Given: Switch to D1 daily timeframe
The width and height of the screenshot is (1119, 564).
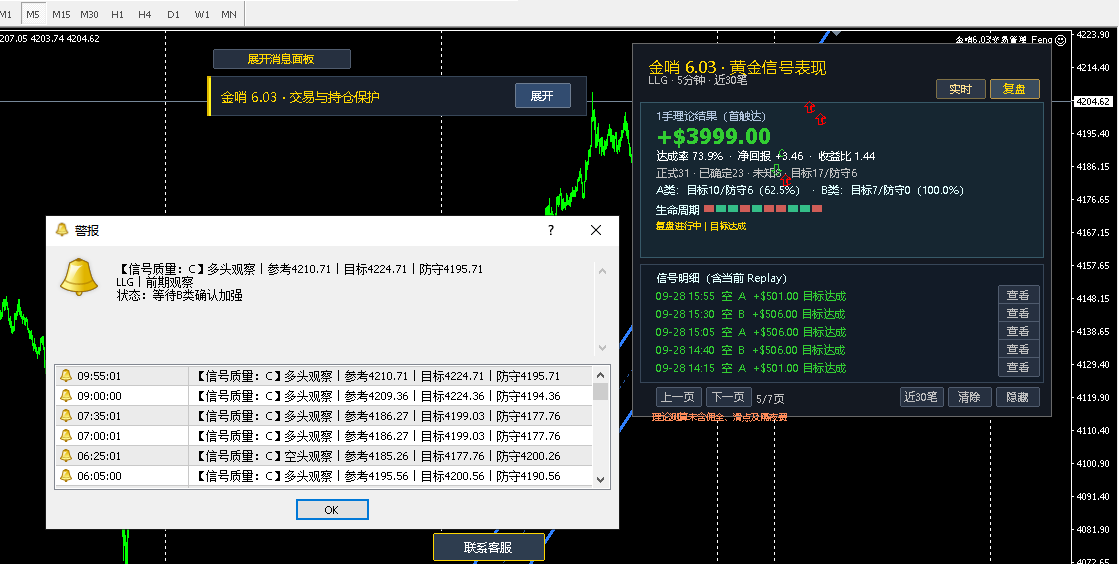Looking at the screenshot, I should (173, 14).
